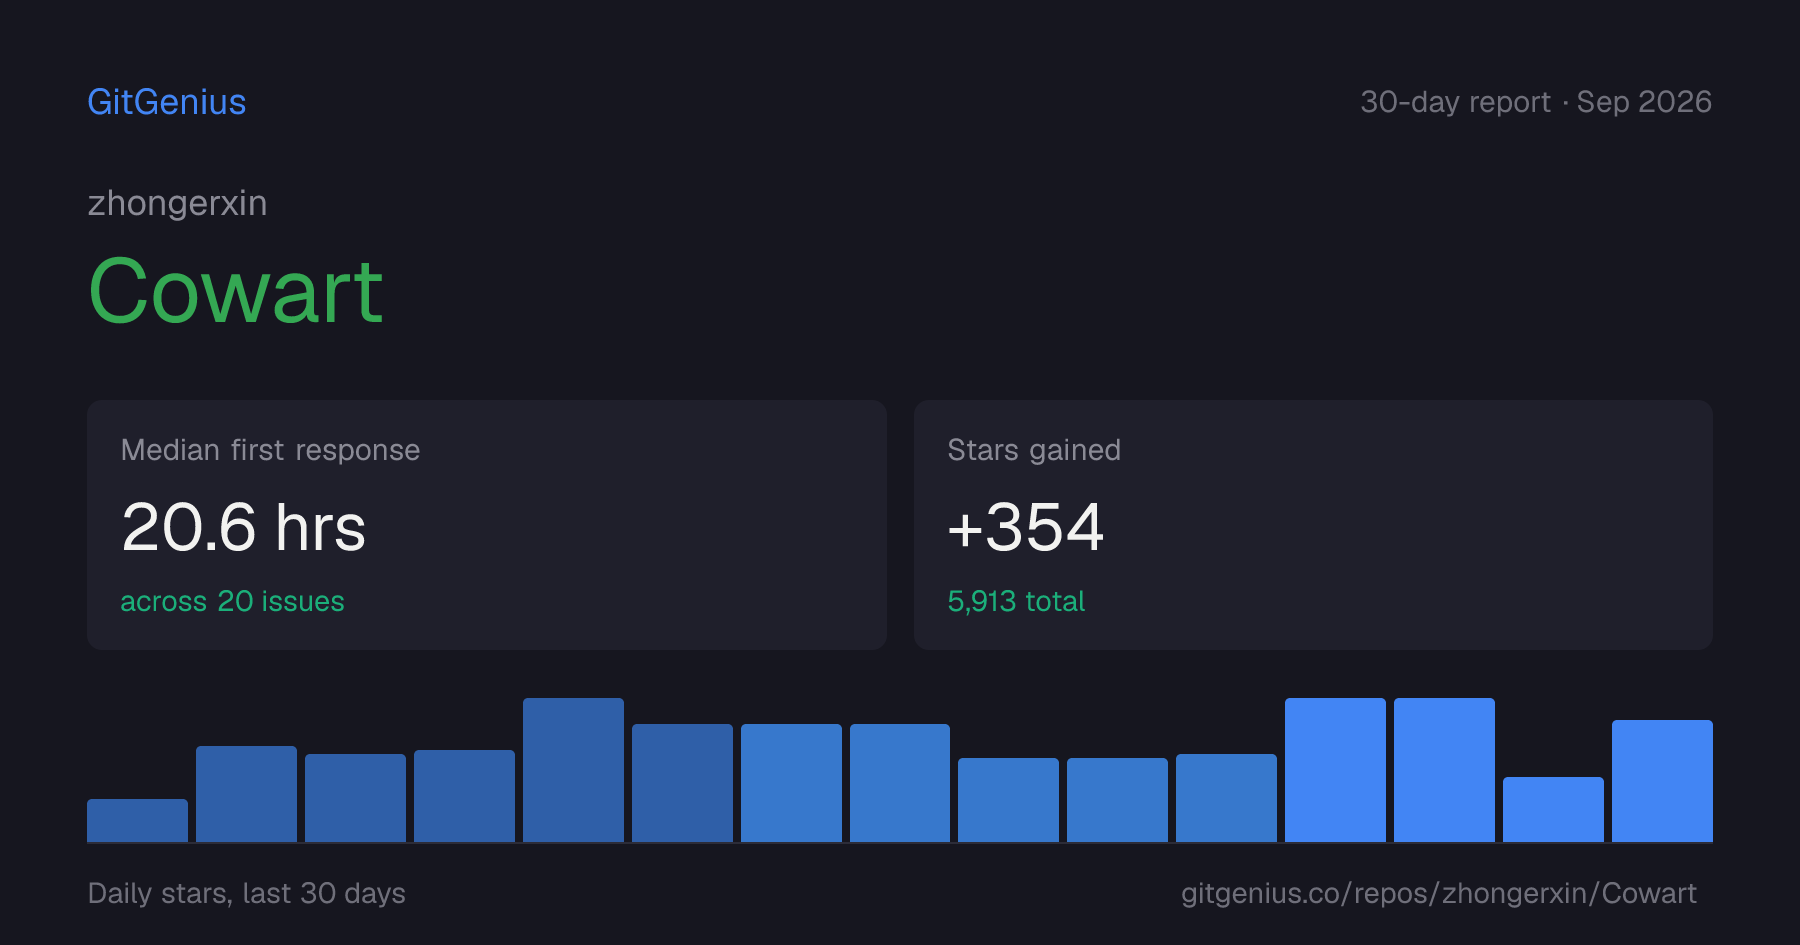
Task: Select the tall twelfth bar in chart
Action: [x=1335, y=770]
